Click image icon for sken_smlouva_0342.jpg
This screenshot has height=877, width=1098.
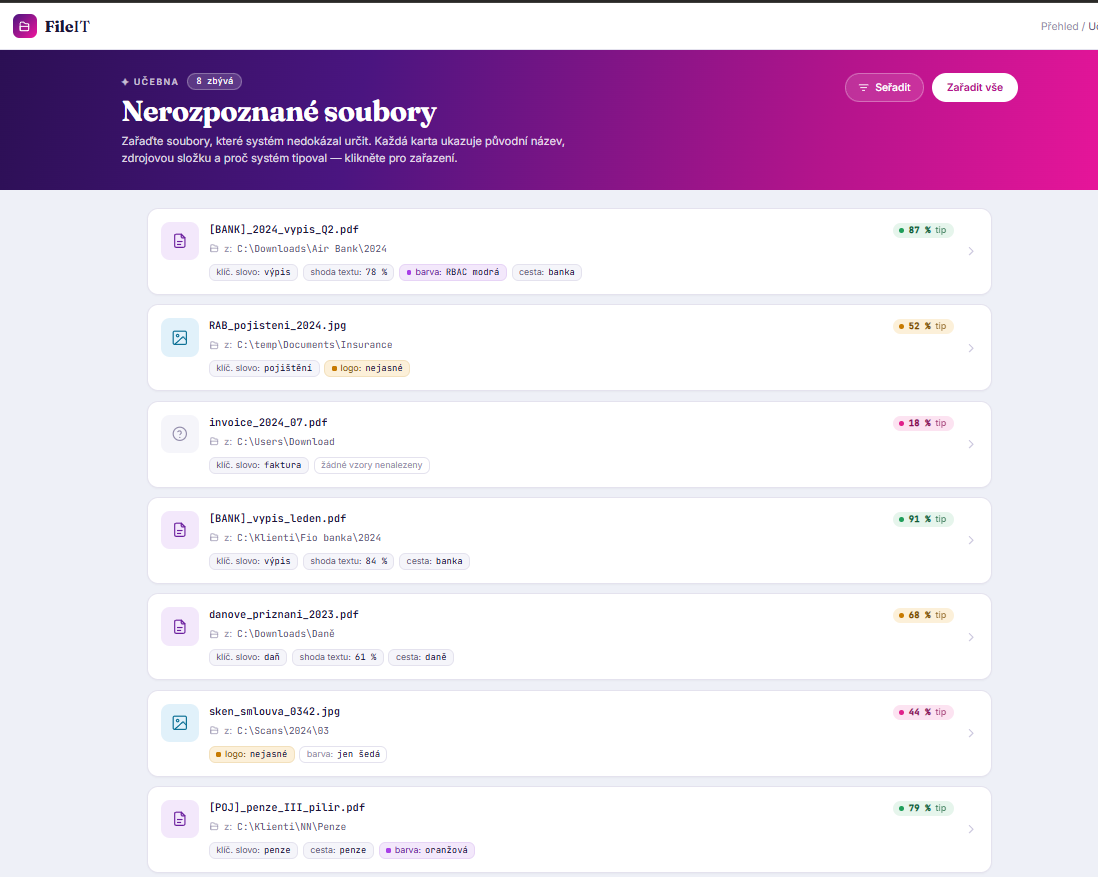coord(180,723)
